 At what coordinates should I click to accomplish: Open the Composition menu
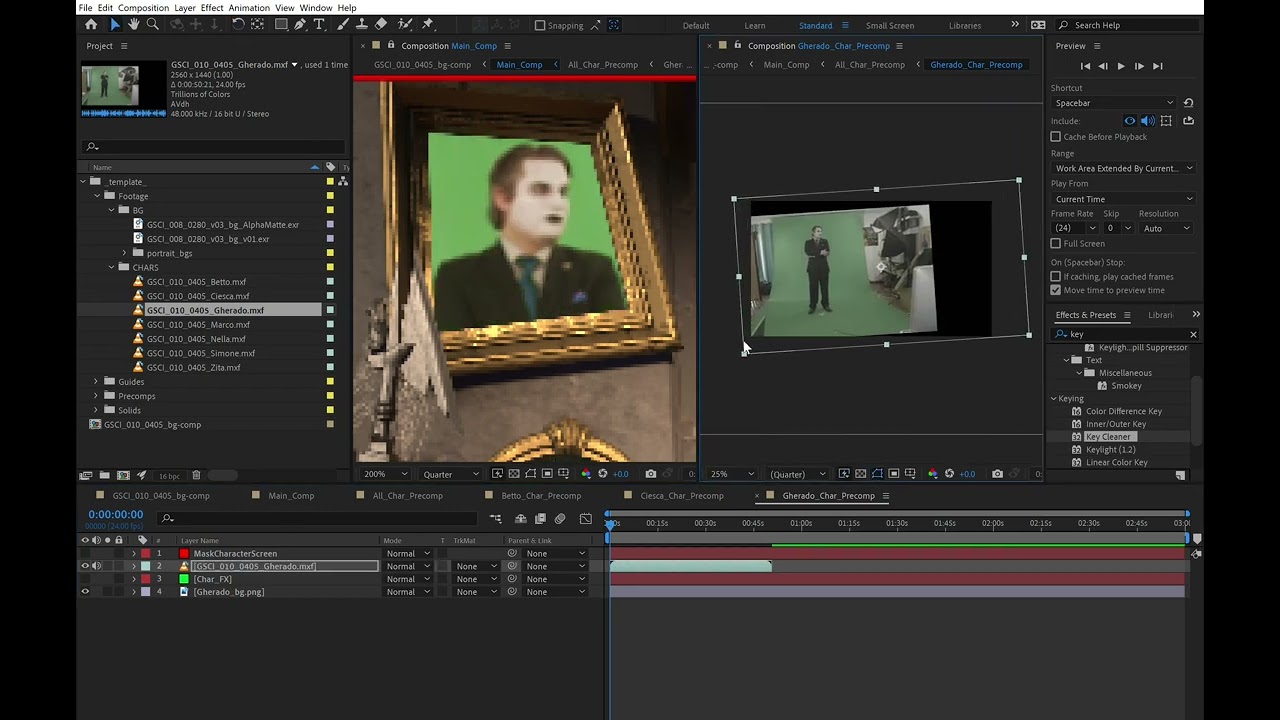[x=143, y=8]
